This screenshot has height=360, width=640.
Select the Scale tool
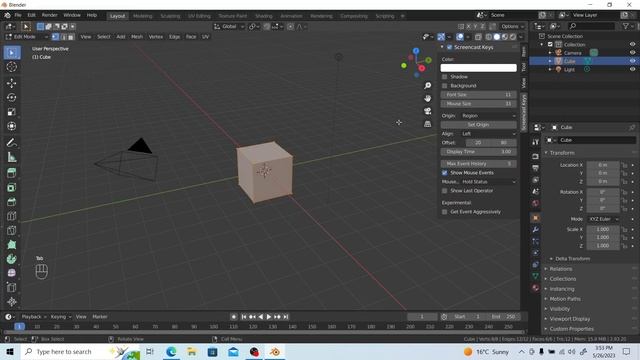[12, 112]
